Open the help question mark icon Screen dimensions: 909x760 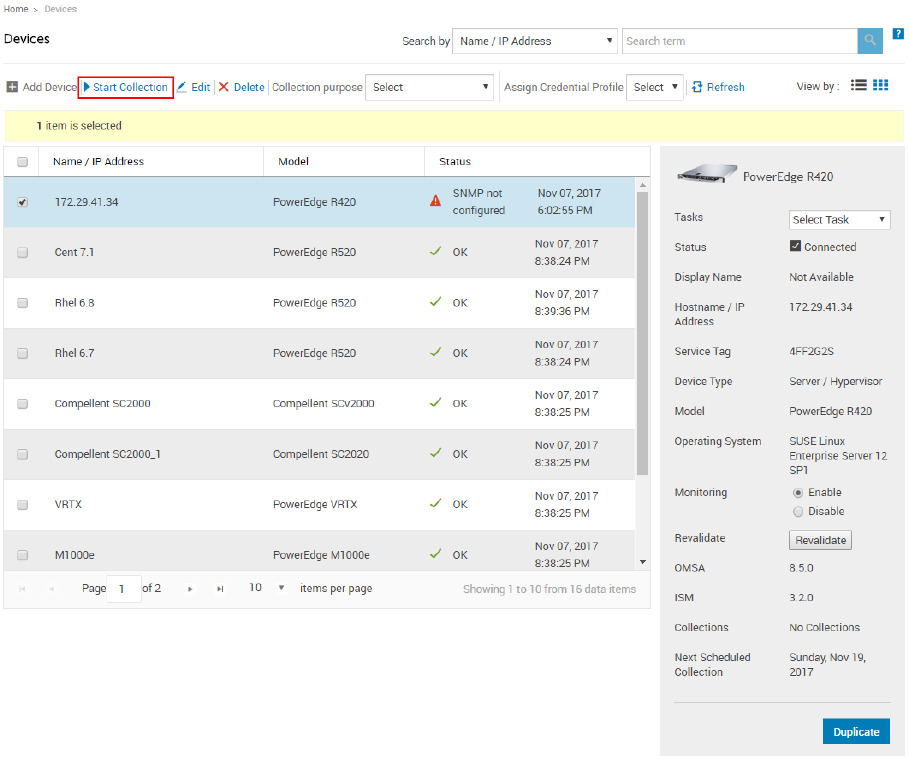point(898,34)
